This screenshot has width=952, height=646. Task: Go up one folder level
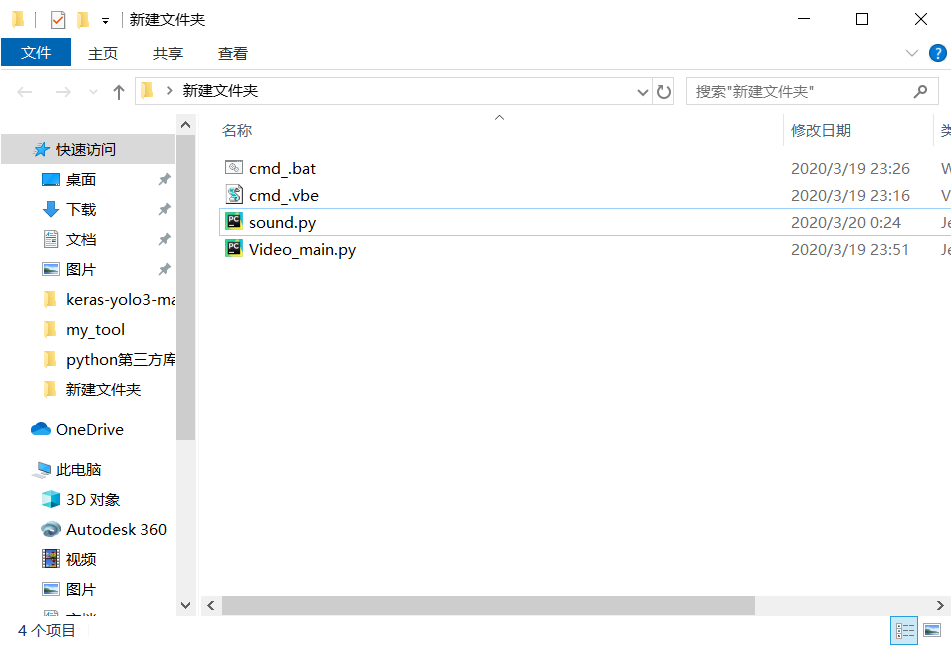coord(119,92)
